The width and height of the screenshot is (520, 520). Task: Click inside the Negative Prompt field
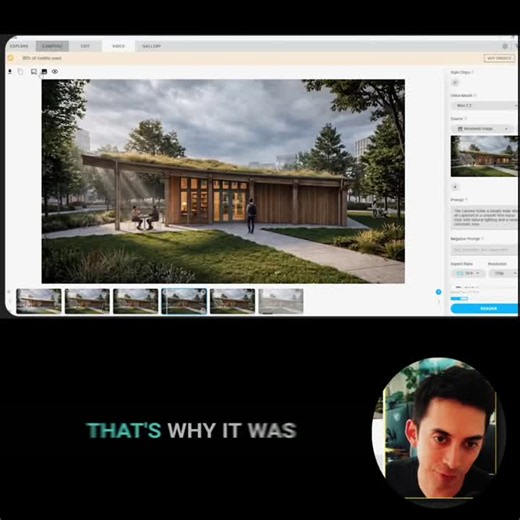(x=485, y=250)
